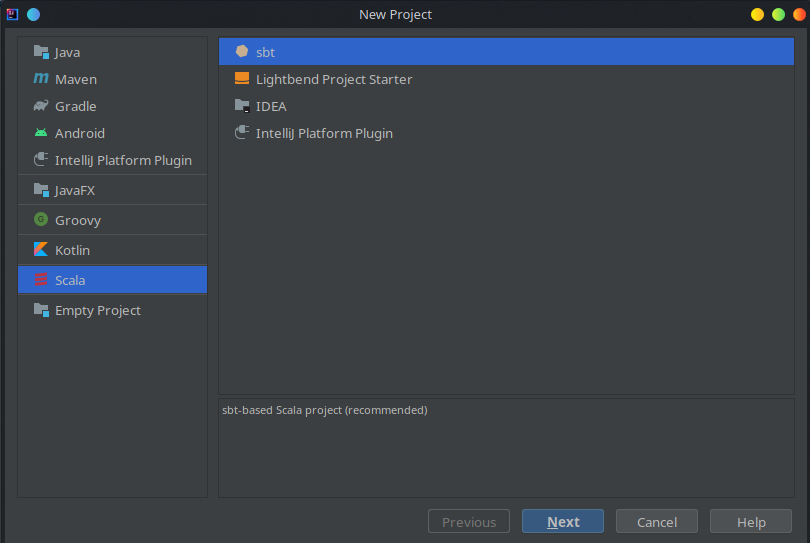This screenshot has height=543, width=810.
Task: Maximize window with green title bar button
Action: pos(778,14)
